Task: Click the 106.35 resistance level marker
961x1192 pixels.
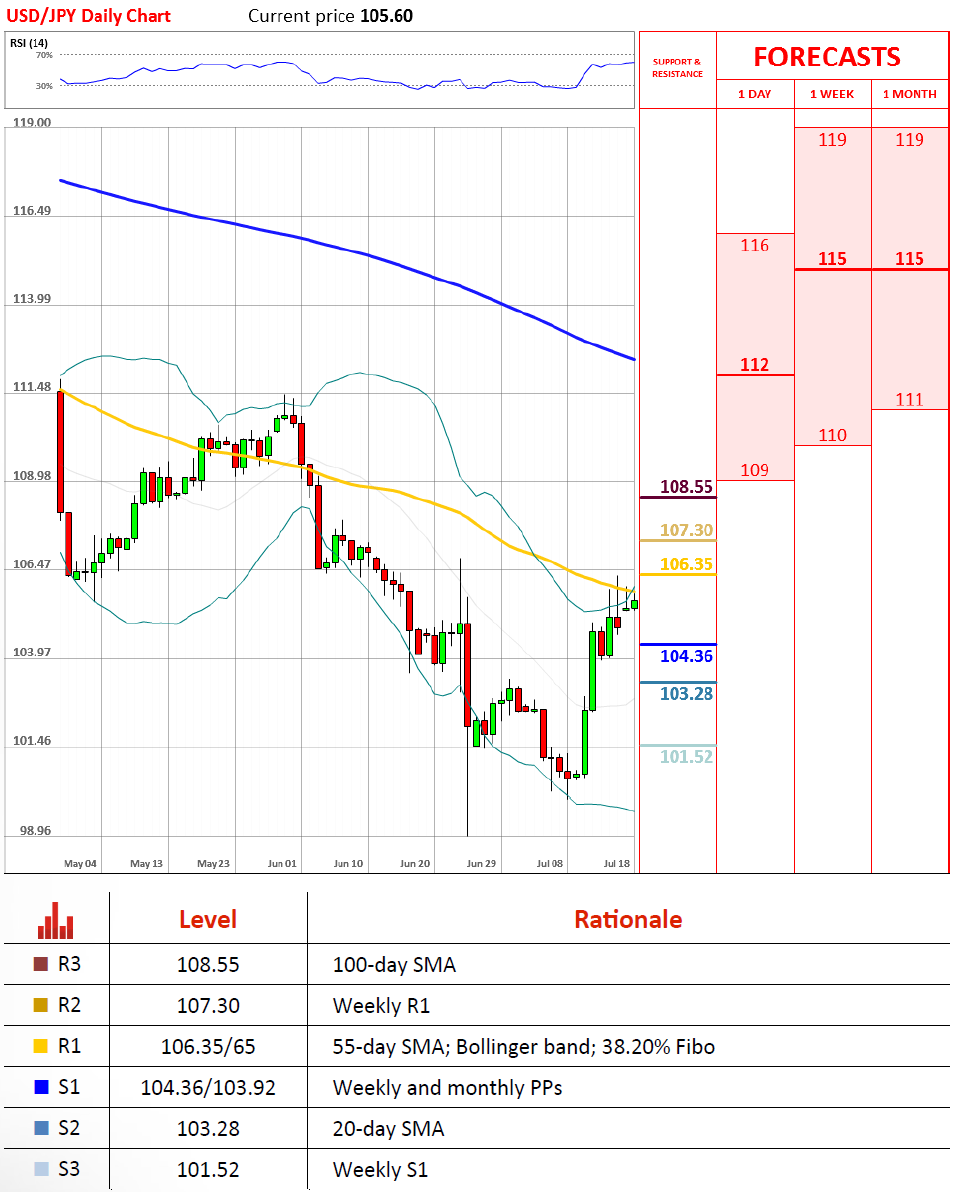Action: tap(686, 564)
